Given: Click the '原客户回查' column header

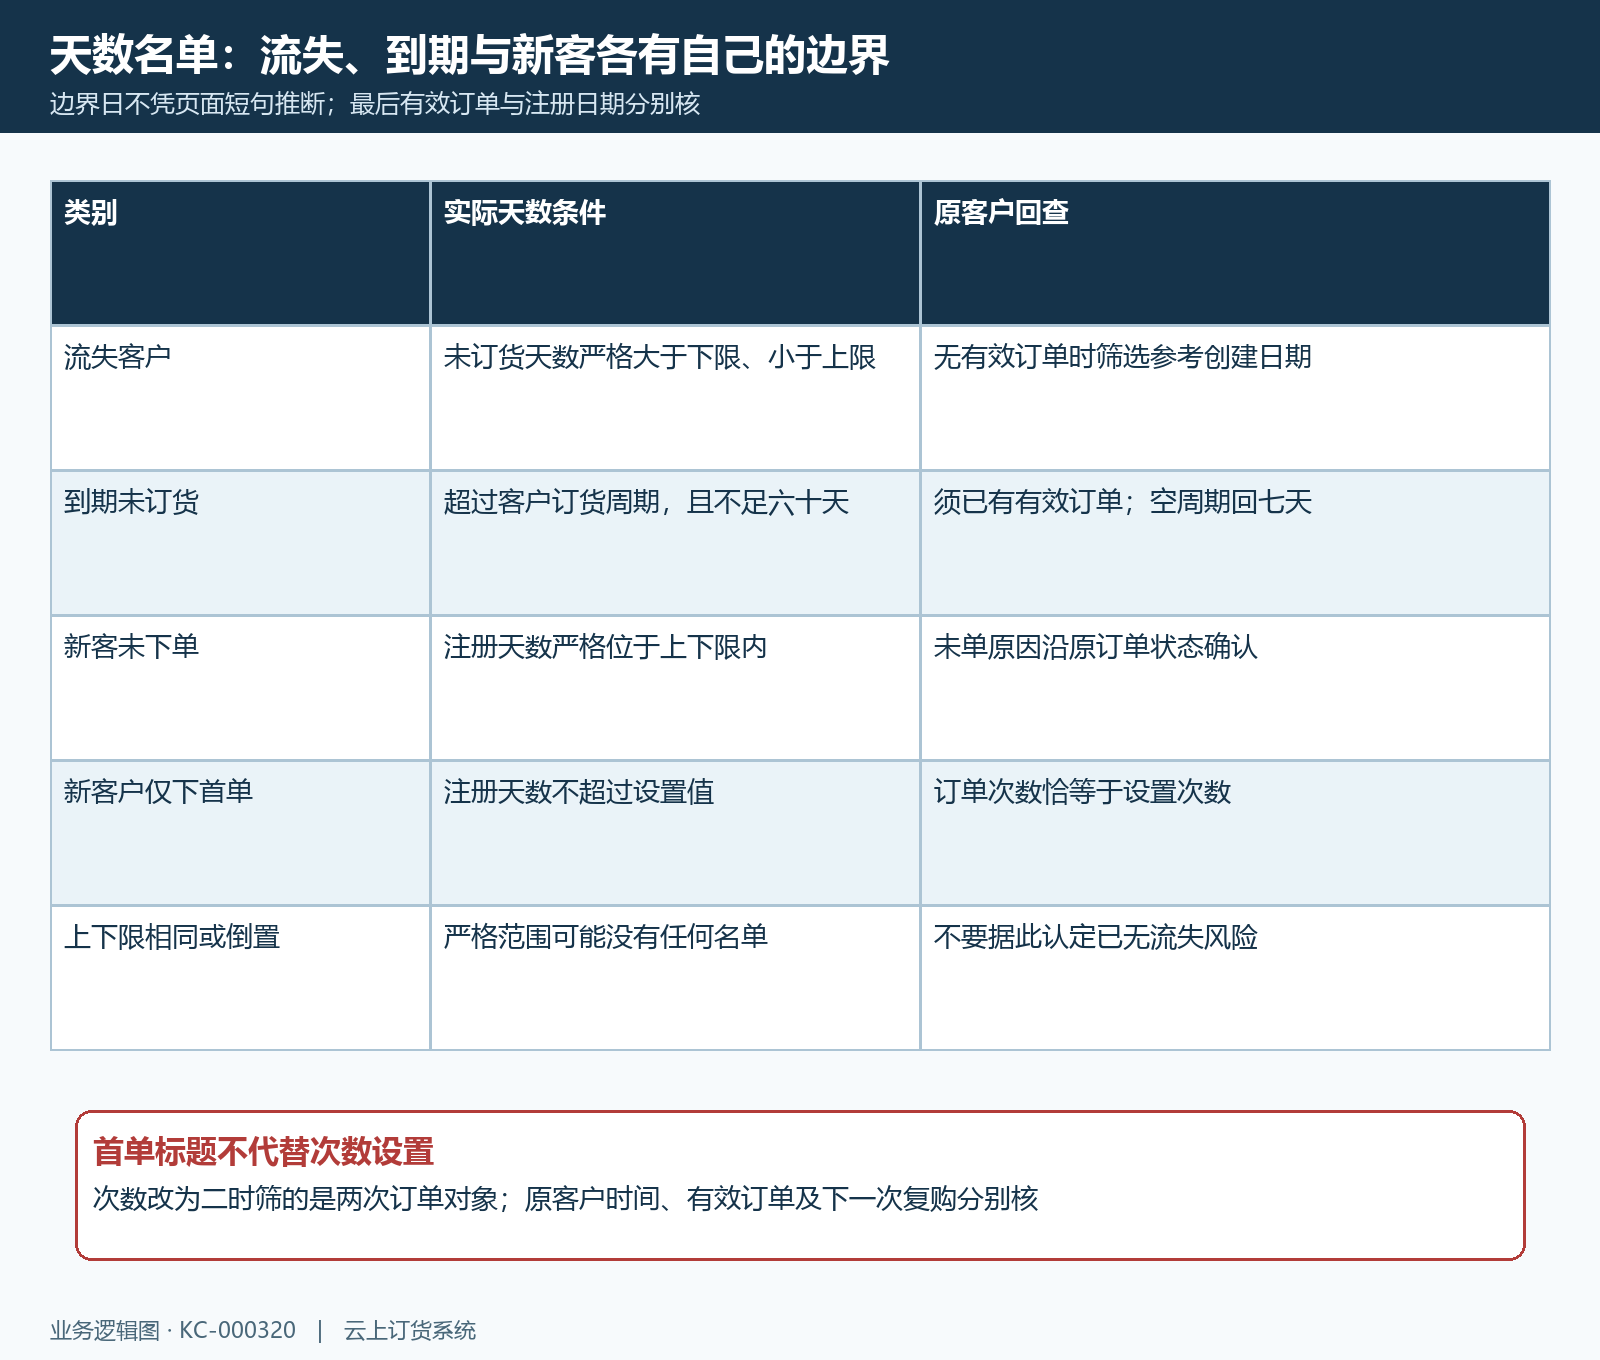Looking at the screenshot, I should [1235, 253].
